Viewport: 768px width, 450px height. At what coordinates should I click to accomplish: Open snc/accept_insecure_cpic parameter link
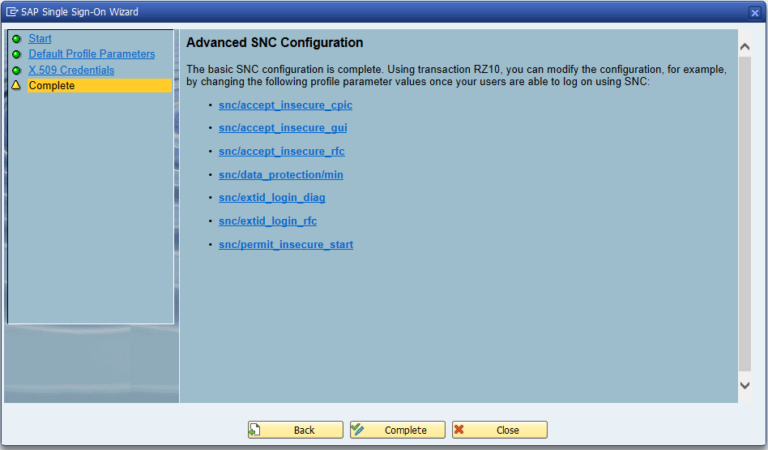point(286,105)
